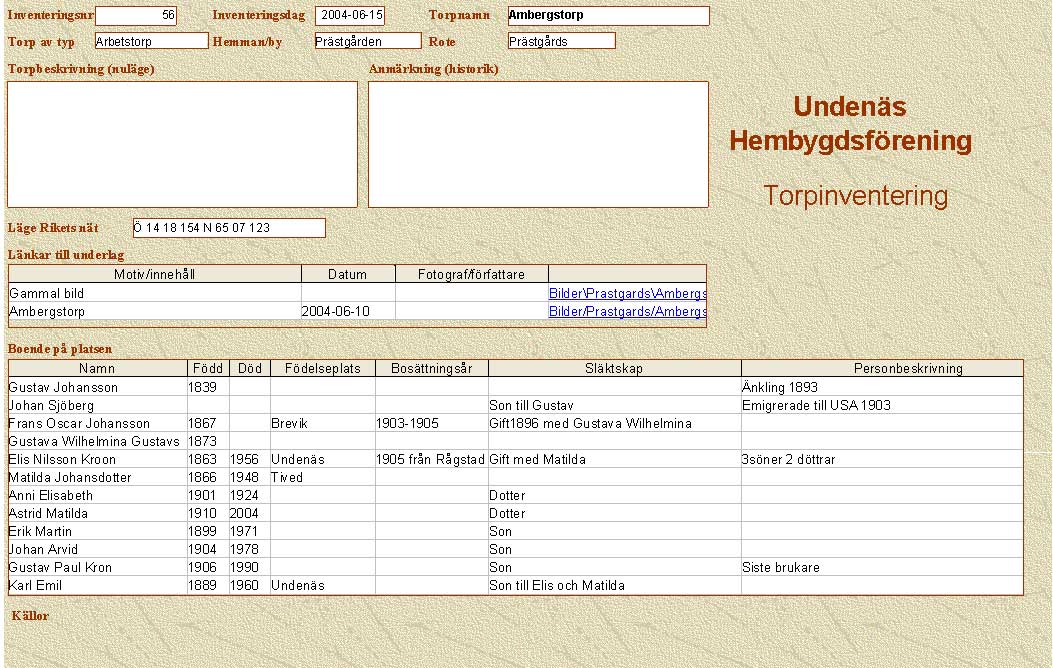Click inside the Torpbeskrivning (nuläge) text area
The width and height of the screenshot is (1053, 668).
tap(182, 144)
